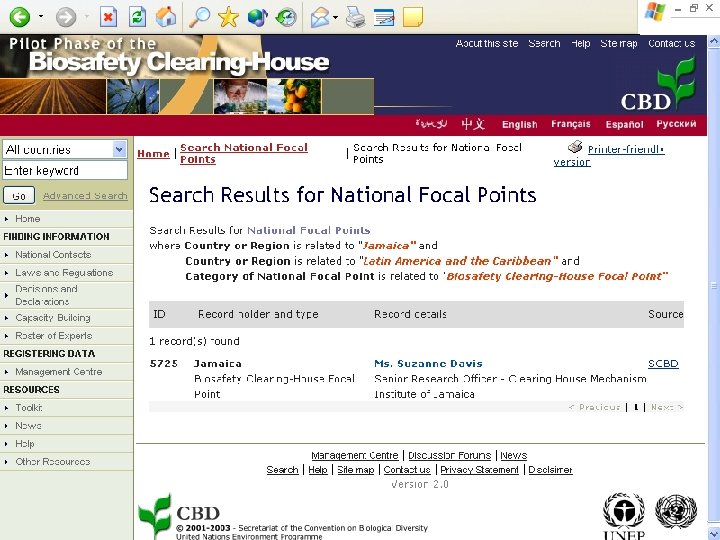Open the footer News link
This screenshot has height=540, width=720.
[513, 456]
